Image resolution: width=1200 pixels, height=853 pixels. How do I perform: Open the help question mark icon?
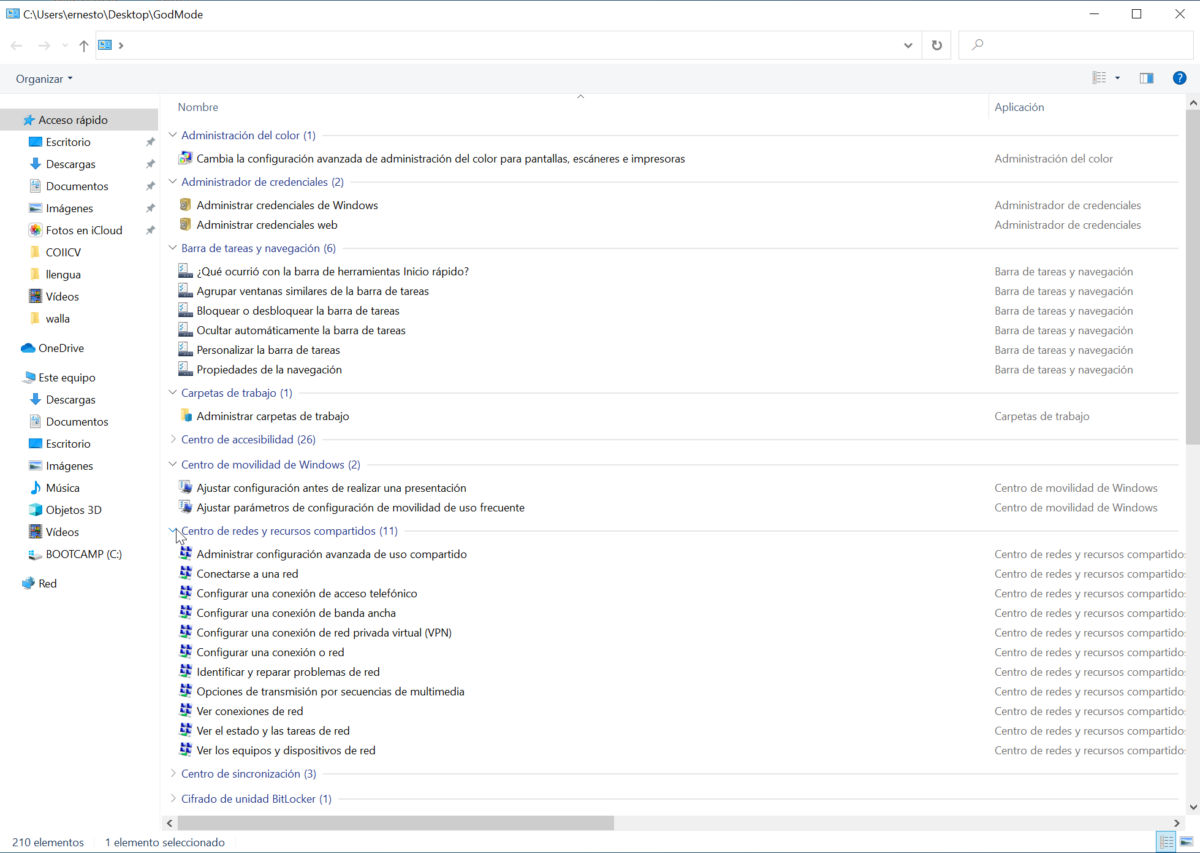click(1180, 78)
